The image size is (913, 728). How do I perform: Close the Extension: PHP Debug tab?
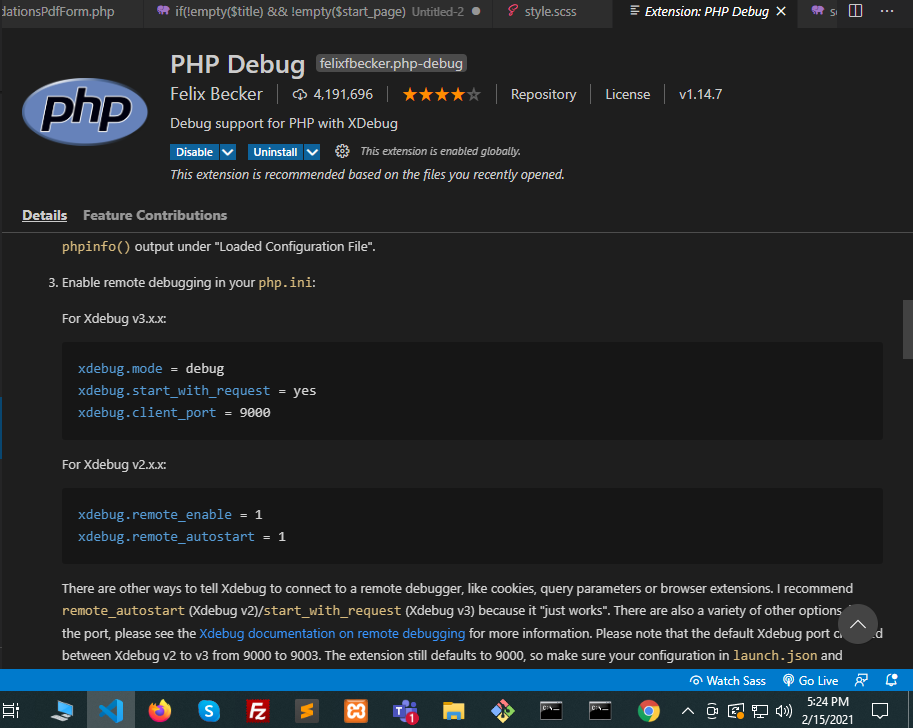pyautogui.click(x=781, y=11)
